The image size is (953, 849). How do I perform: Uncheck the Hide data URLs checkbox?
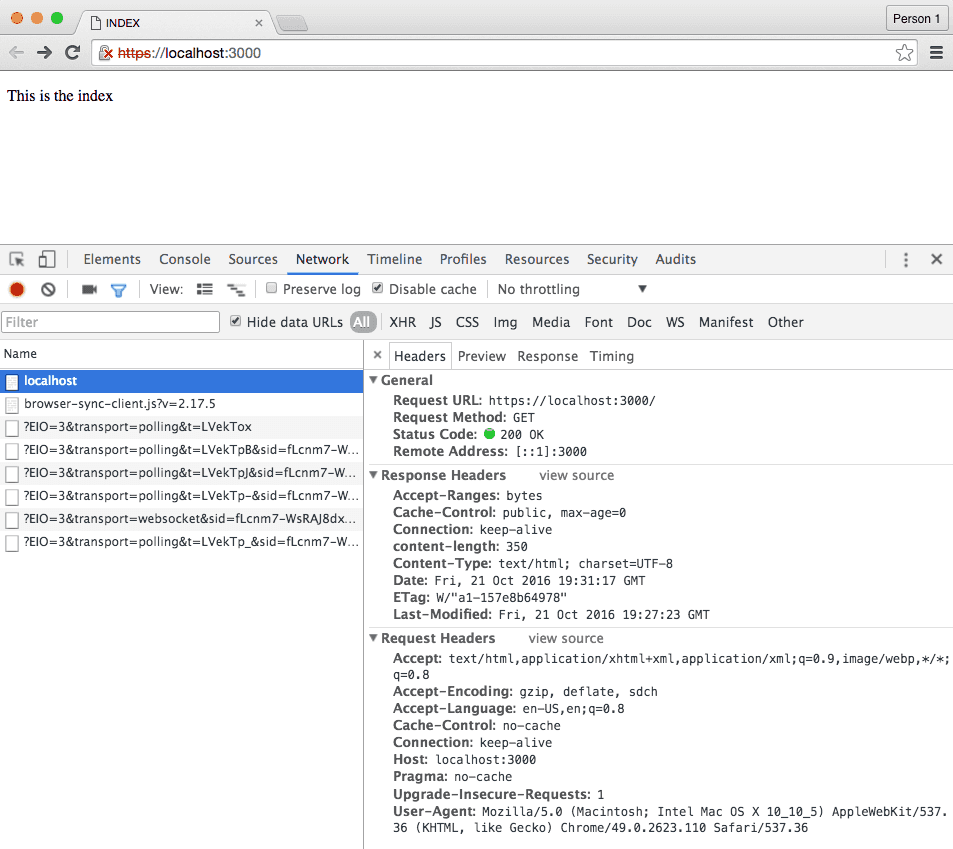tap(235, 322)
